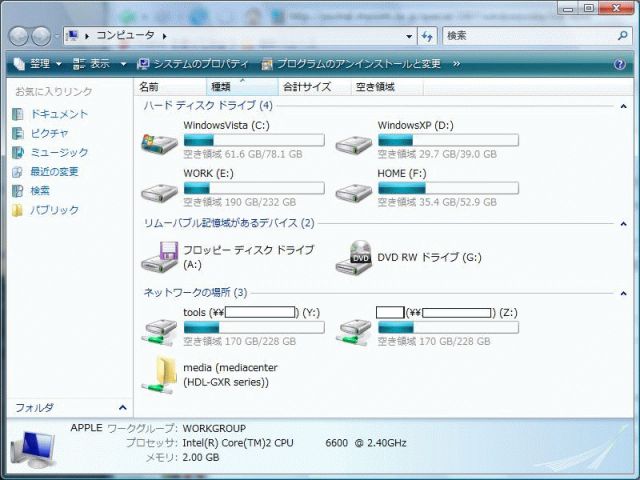Click the 空き領域 29.7 GB/39.0 GB text
This screenshot has height=480, width=640.
[x=437, y=154]
